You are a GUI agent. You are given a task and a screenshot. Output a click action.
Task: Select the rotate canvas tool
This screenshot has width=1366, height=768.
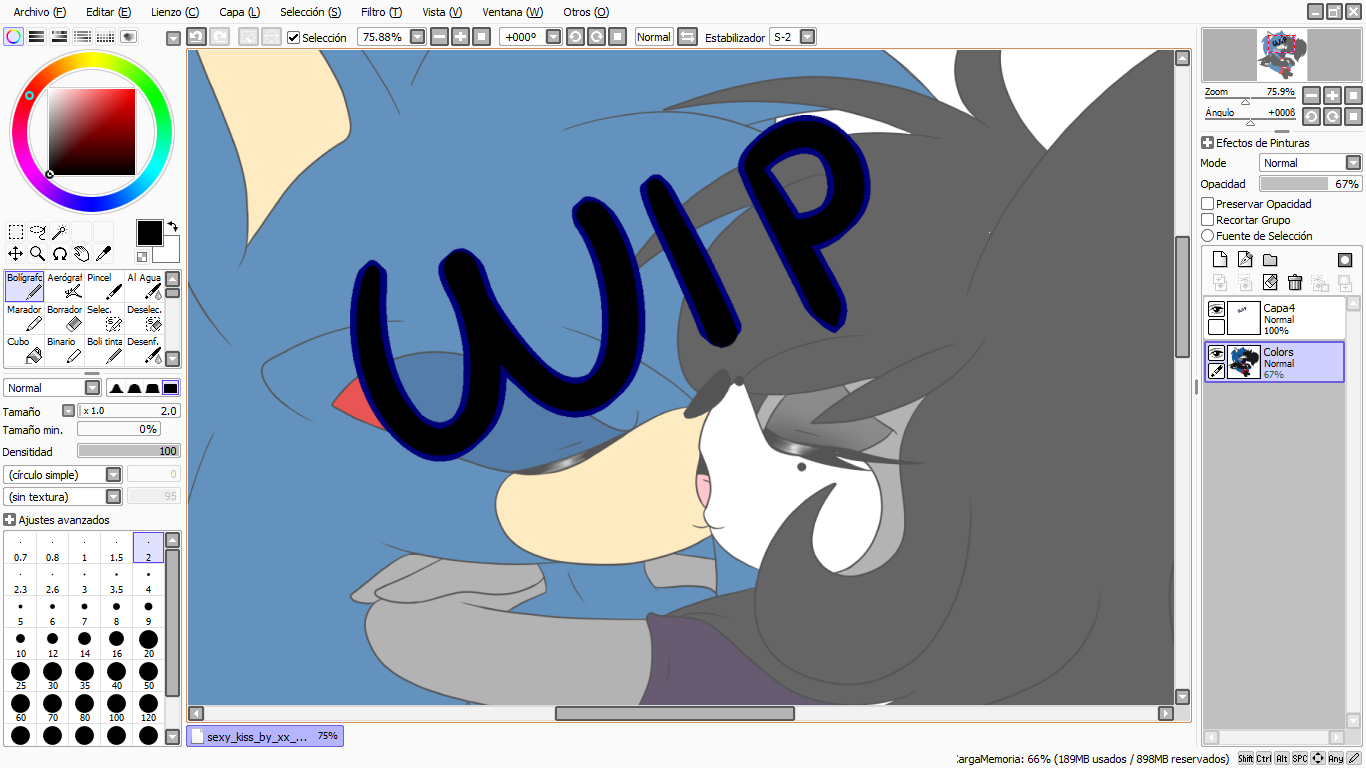coord(60,254)
